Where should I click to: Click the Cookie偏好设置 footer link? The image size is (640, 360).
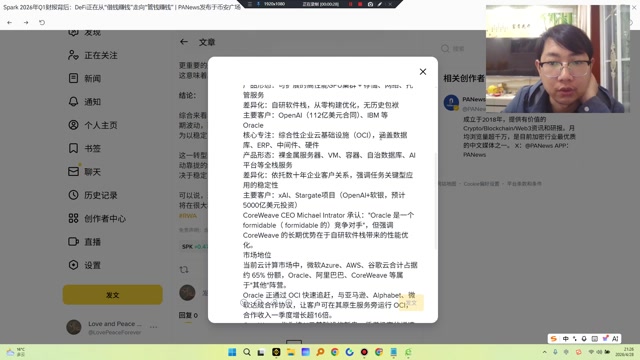[x=481, y=184]
